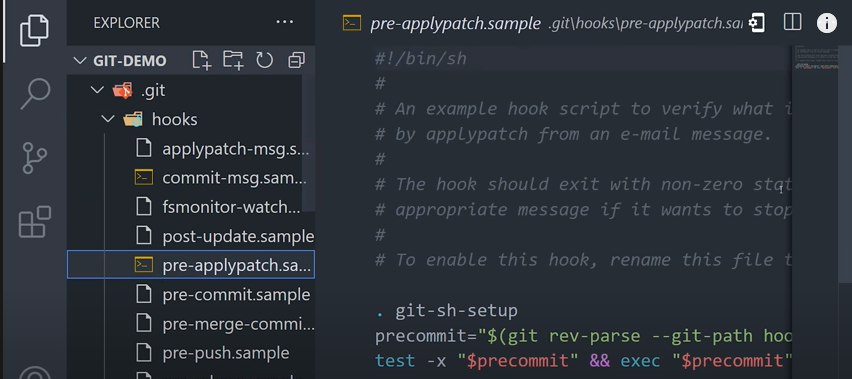The width and height of the screenshot is (852, 379).
Task: Open commit-msg.sample file
Action: click(191, 178)
